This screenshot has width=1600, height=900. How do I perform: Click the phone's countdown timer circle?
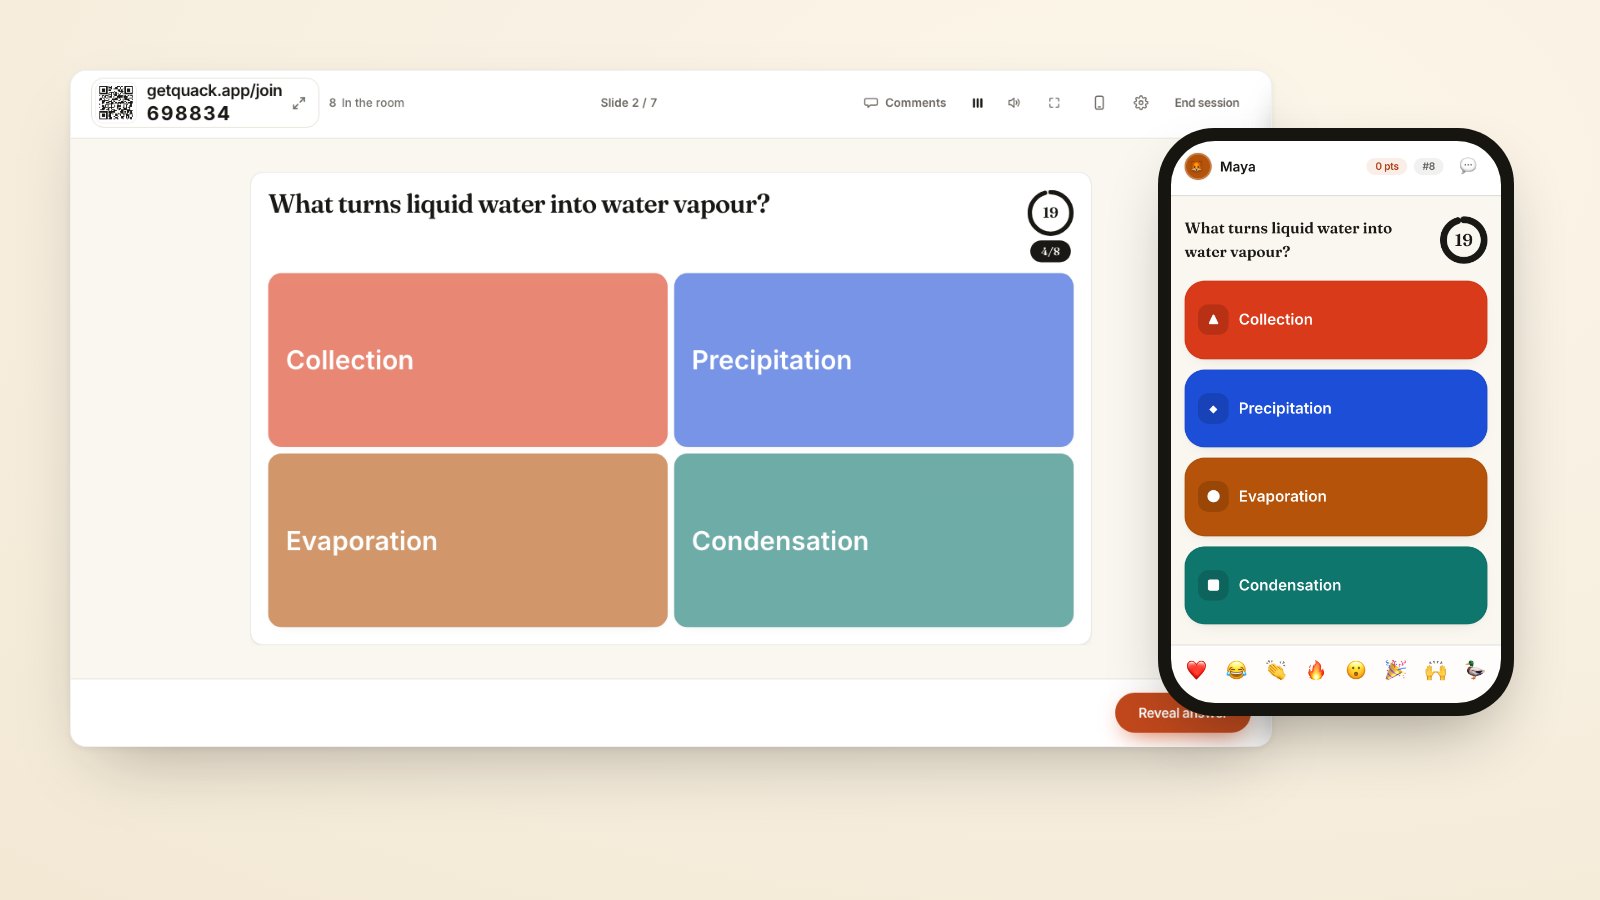1463,240
